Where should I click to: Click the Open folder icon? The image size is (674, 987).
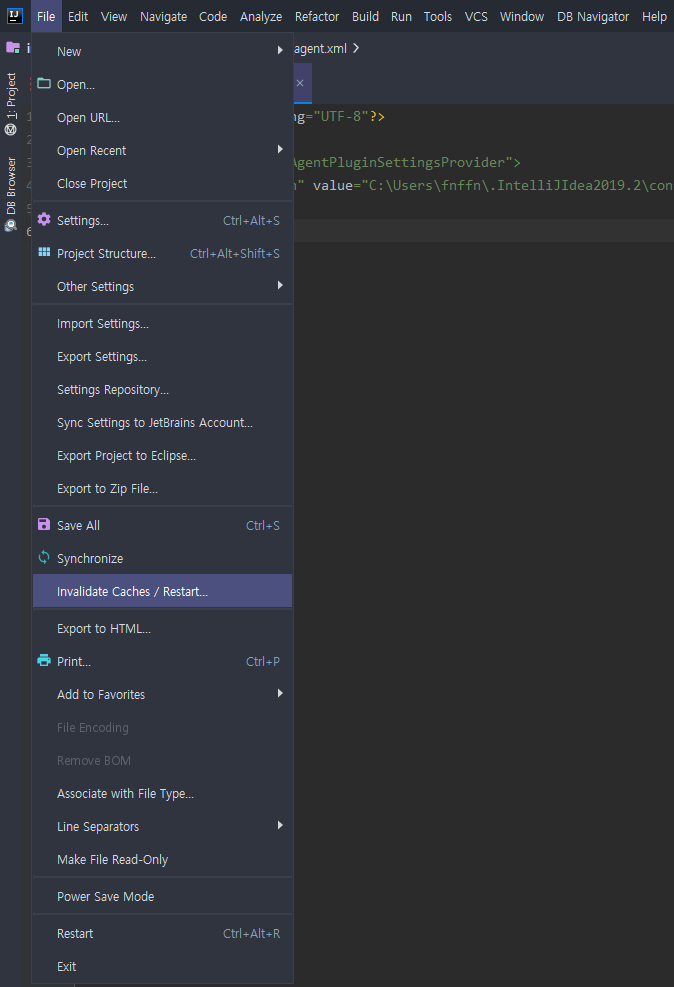[44, 84]
